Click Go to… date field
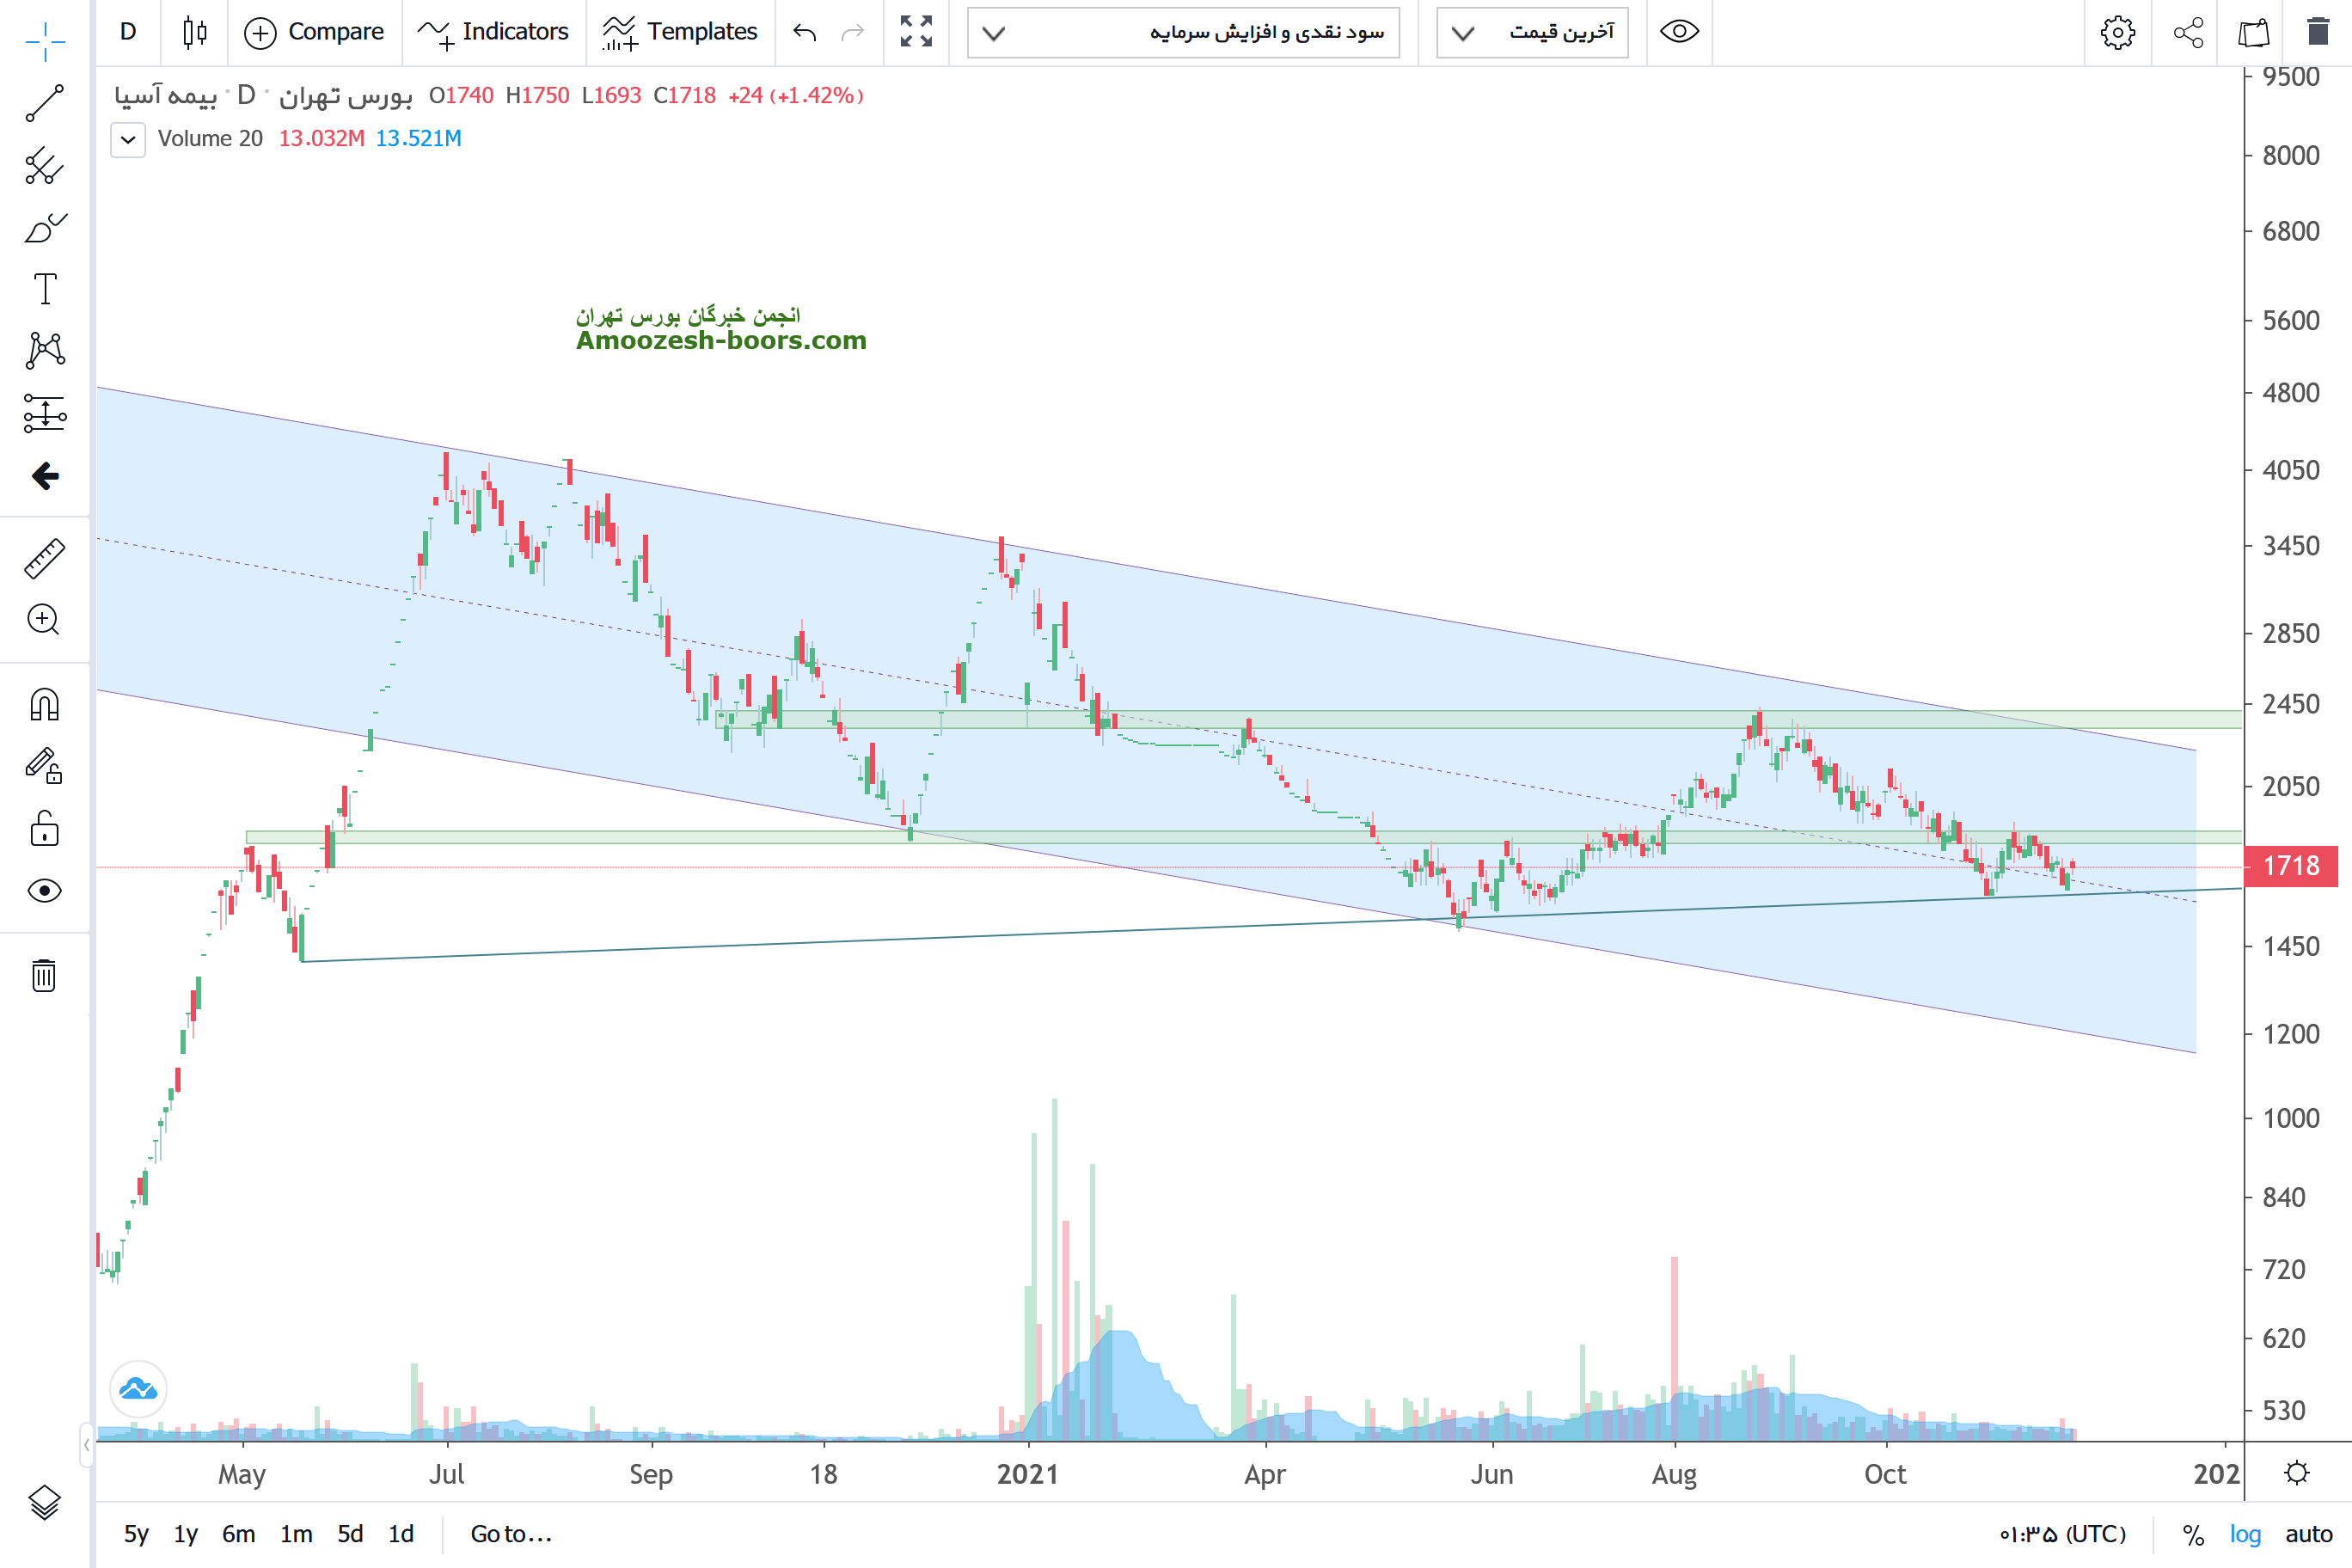 511,1534
